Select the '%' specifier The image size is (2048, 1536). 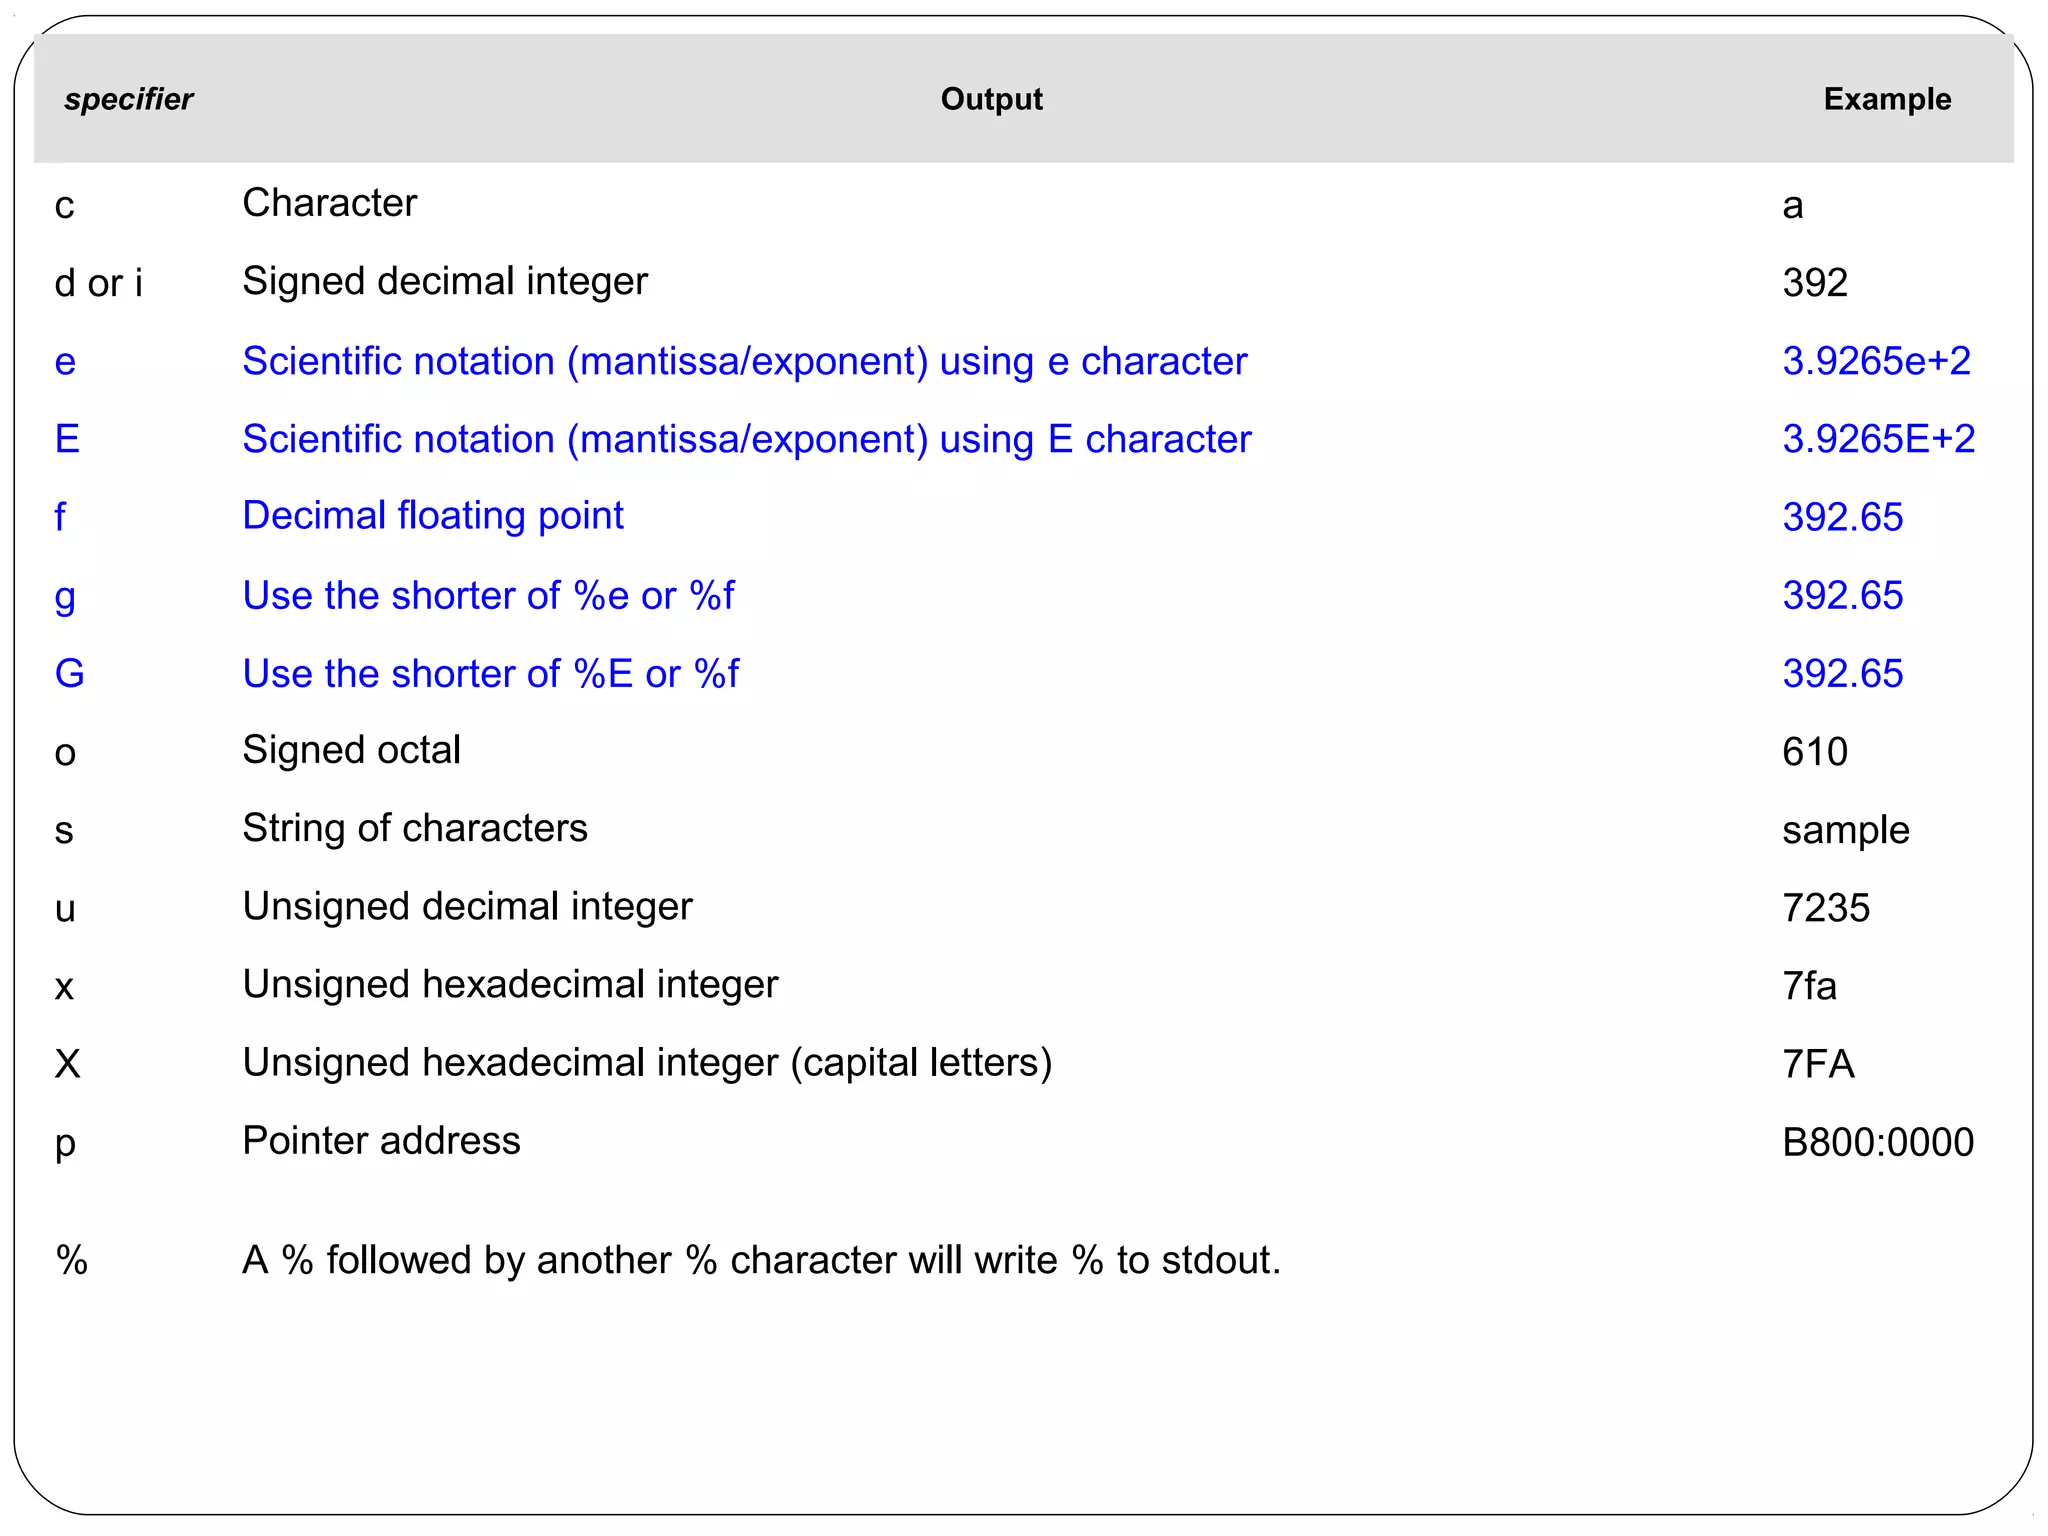pyautogui.click(x=72, y=1260)
